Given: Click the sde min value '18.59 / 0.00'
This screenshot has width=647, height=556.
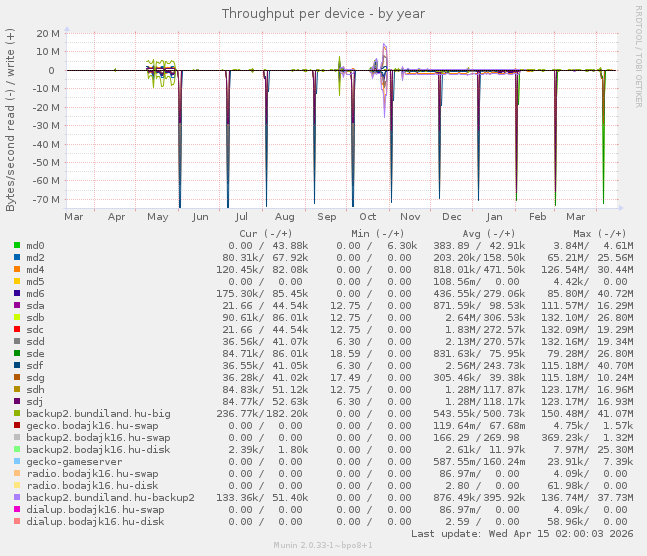Looking at the screenshot, I should pos(371,353).
